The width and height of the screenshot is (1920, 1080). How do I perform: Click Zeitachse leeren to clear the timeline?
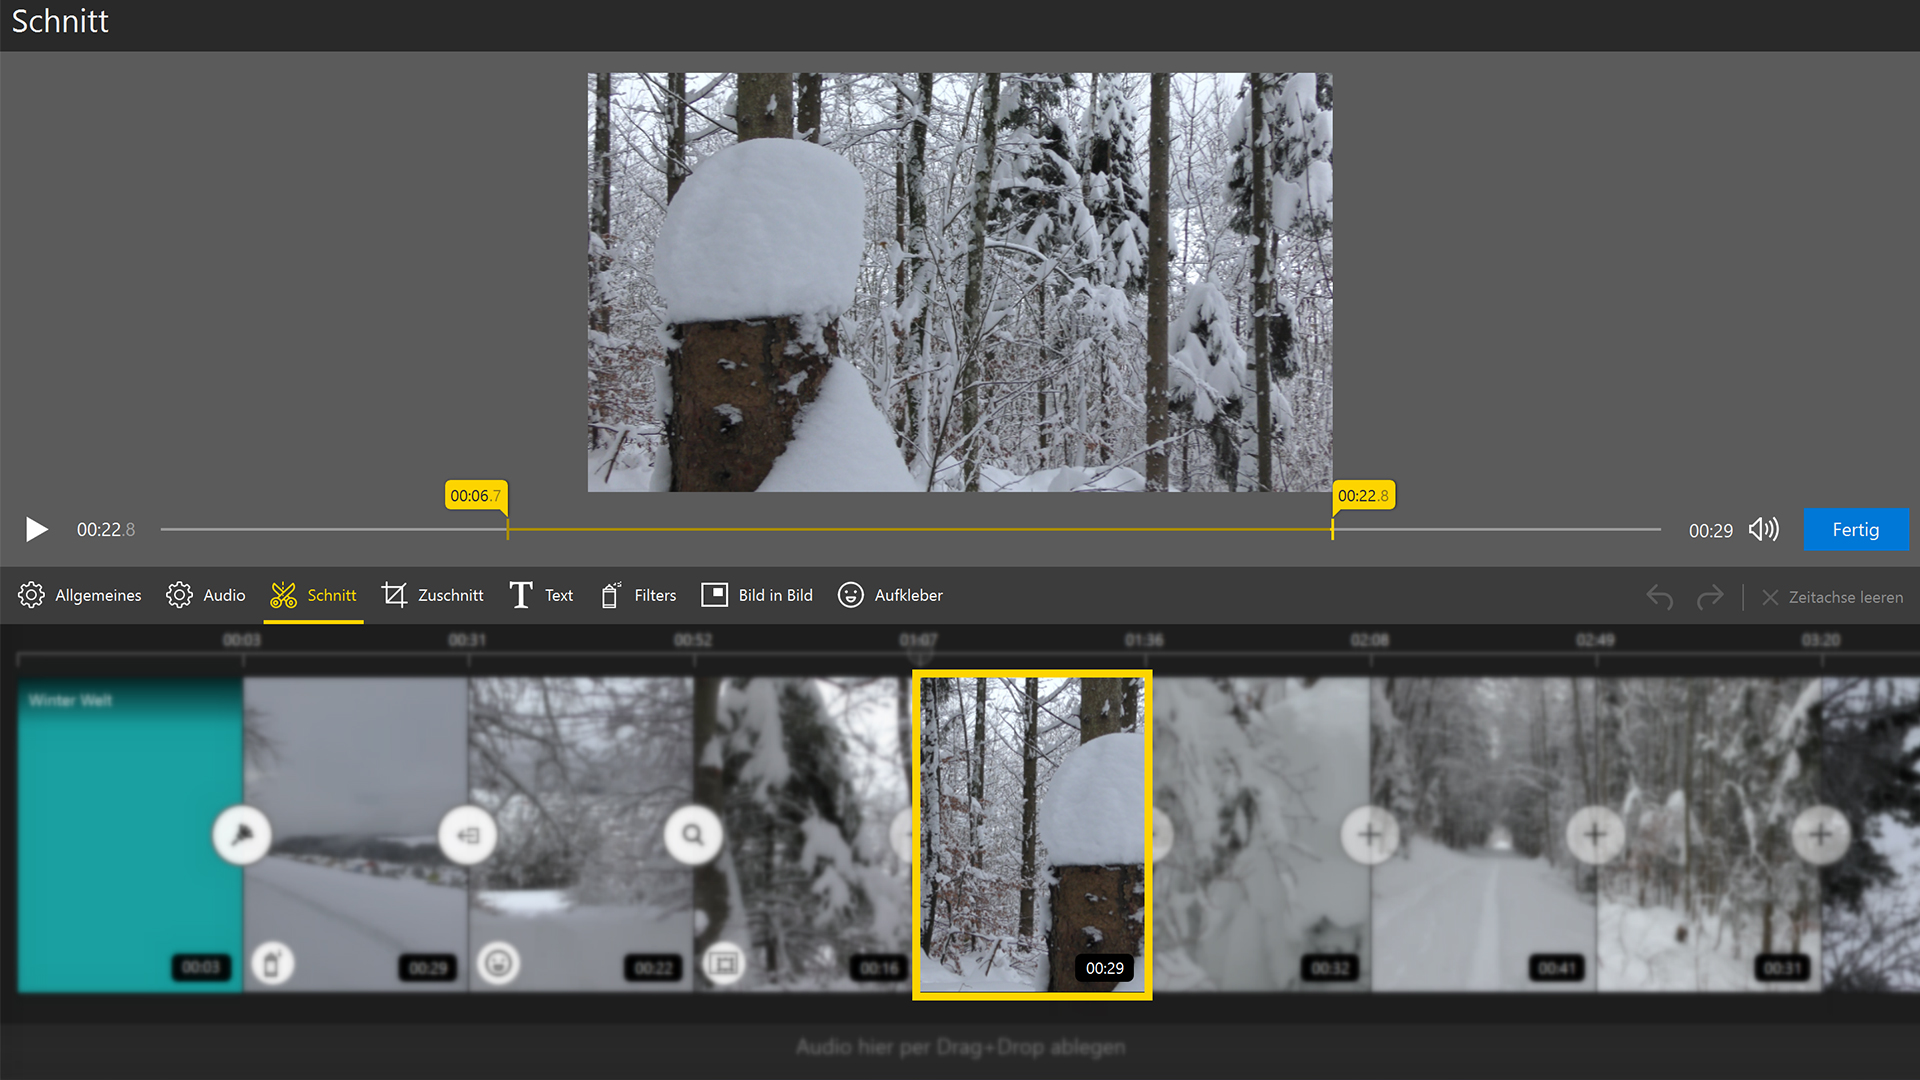pos(1832,597)
